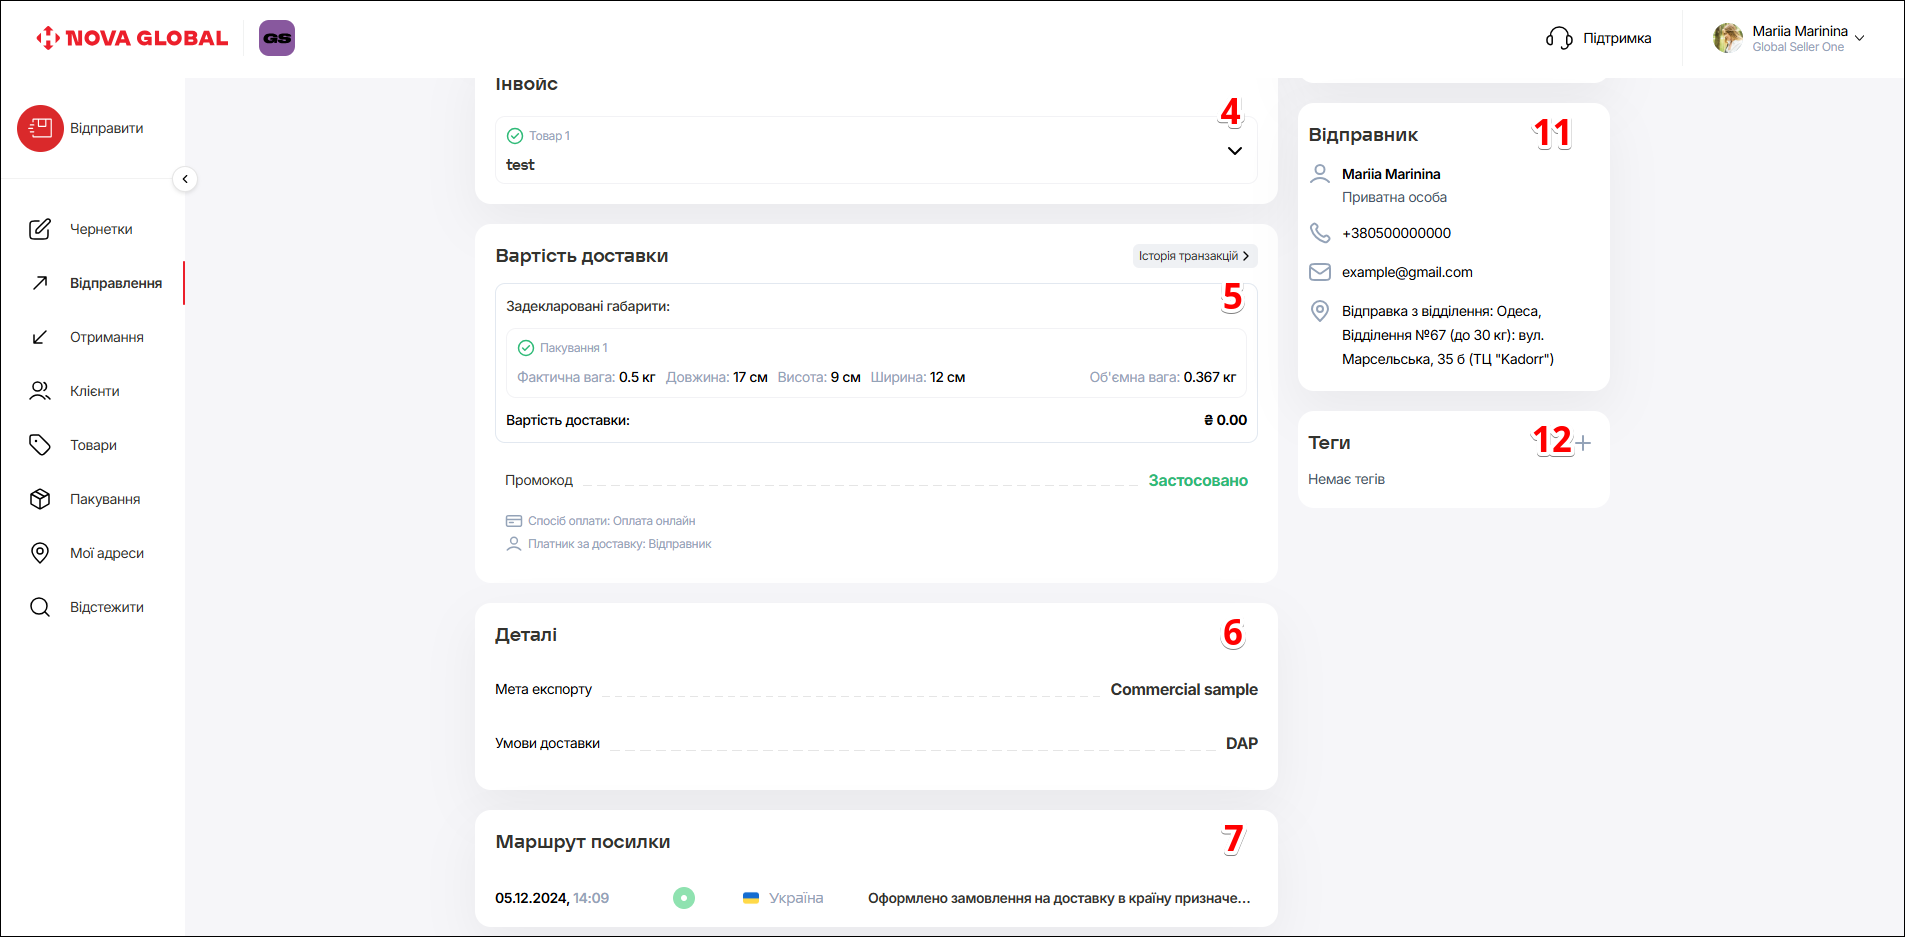The image size is (1905, 937).
Task: Click the Товари tag icon
Action: [x=40, y=445]
